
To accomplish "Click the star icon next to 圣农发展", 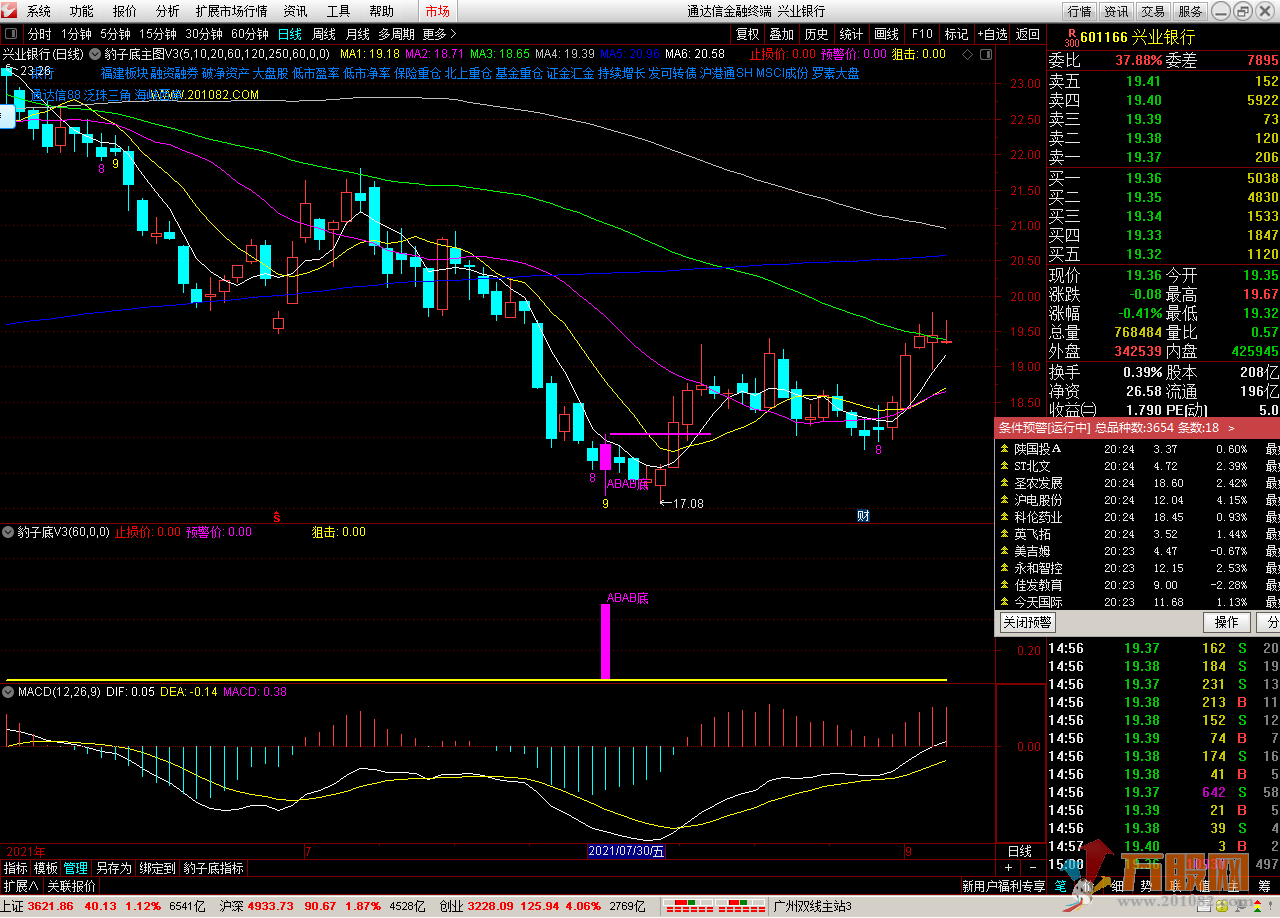I will point(1004,483).
